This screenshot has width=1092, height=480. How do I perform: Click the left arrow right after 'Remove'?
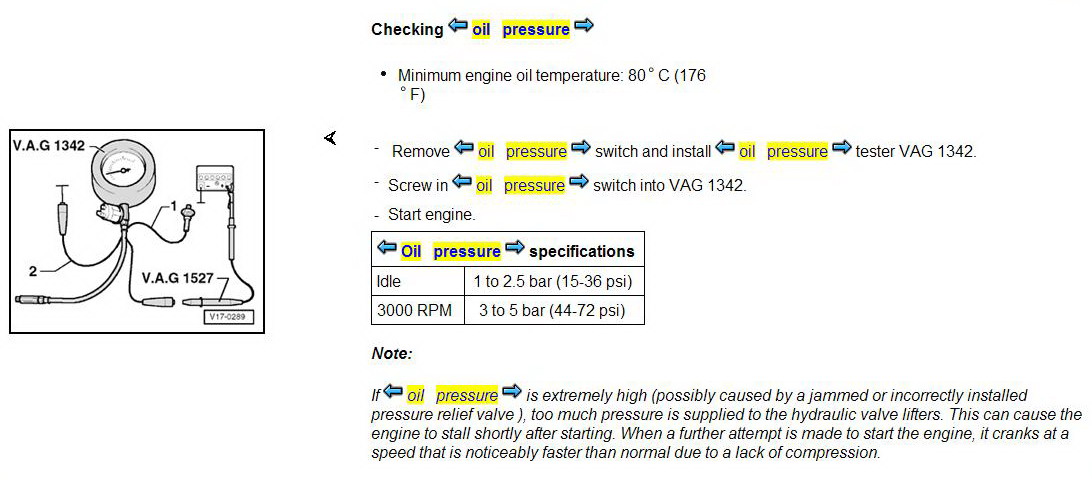(463, 149)
